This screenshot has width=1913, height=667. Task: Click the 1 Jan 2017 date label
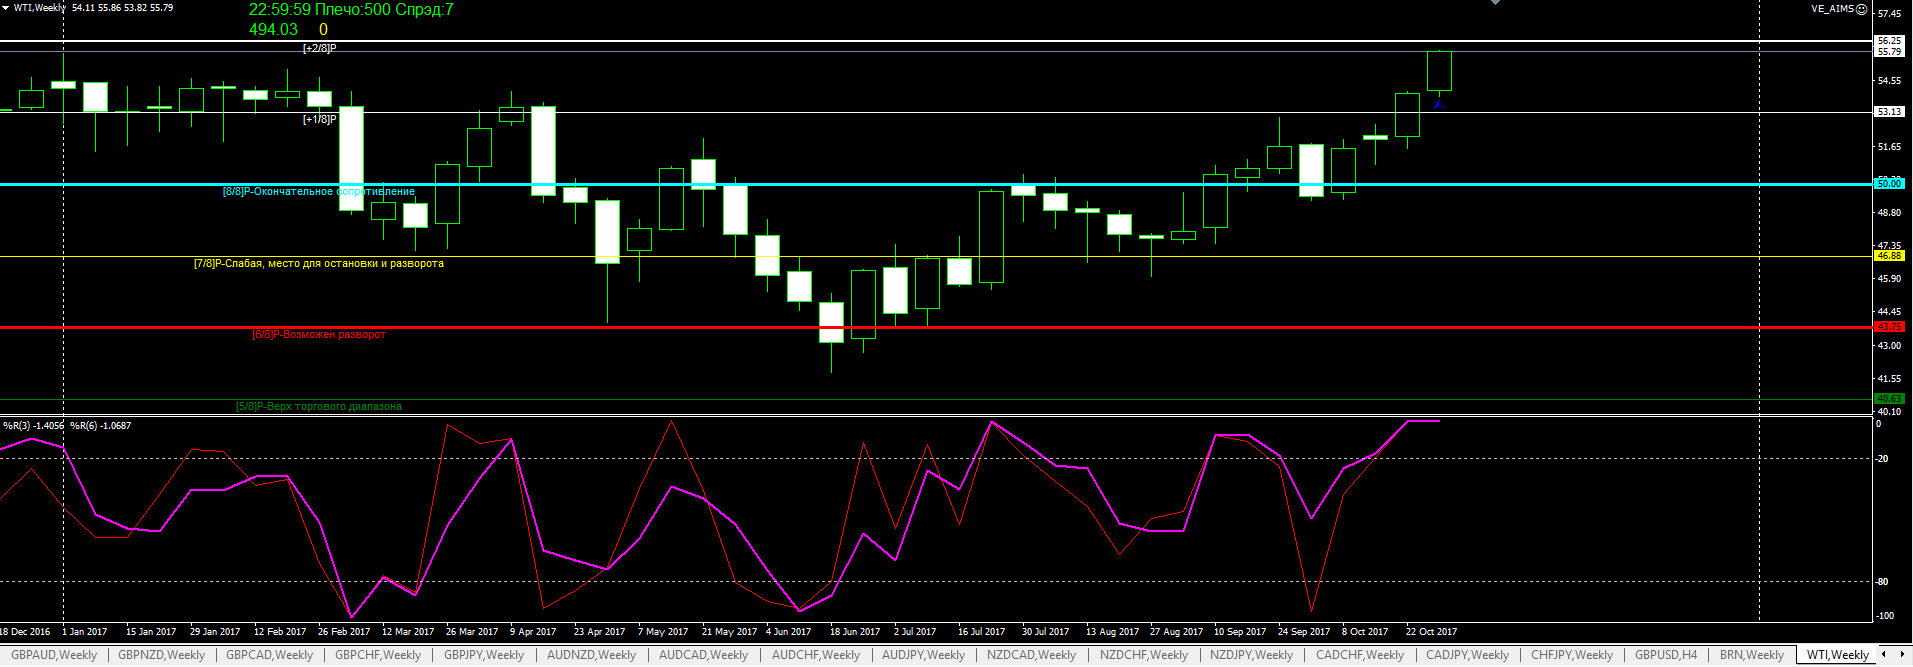coord(85,632)
